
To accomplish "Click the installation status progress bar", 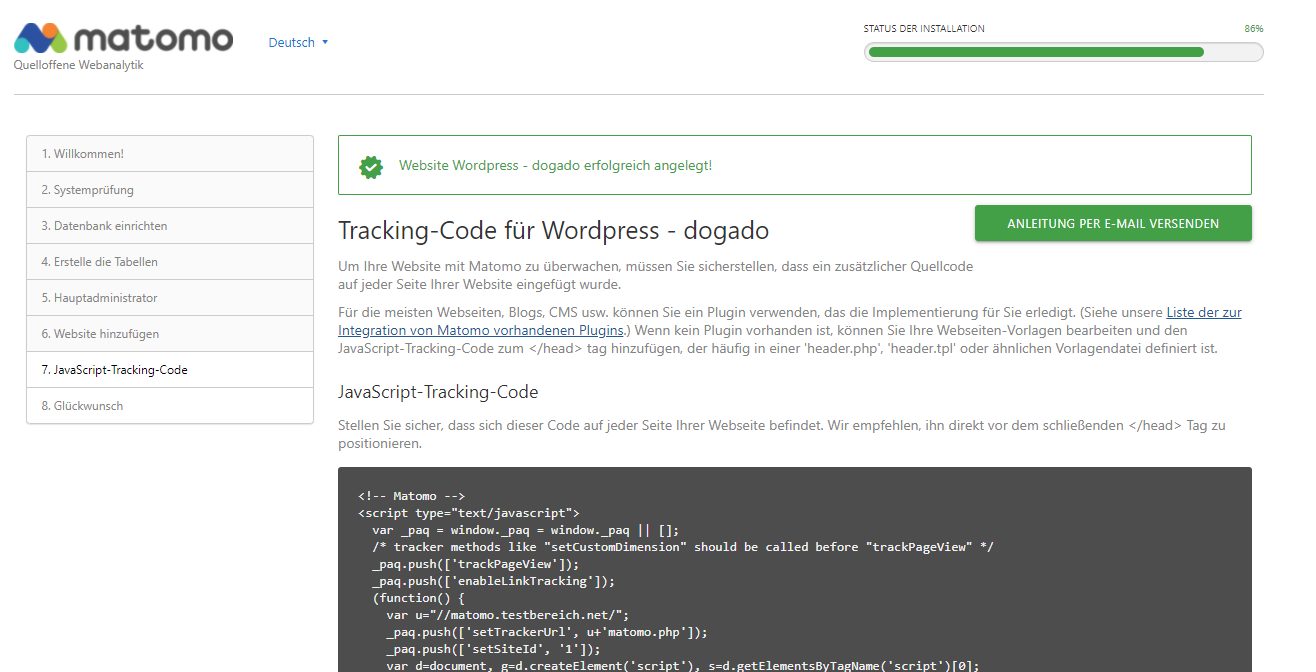I will pyautogui.click(x=1062, y=52).
